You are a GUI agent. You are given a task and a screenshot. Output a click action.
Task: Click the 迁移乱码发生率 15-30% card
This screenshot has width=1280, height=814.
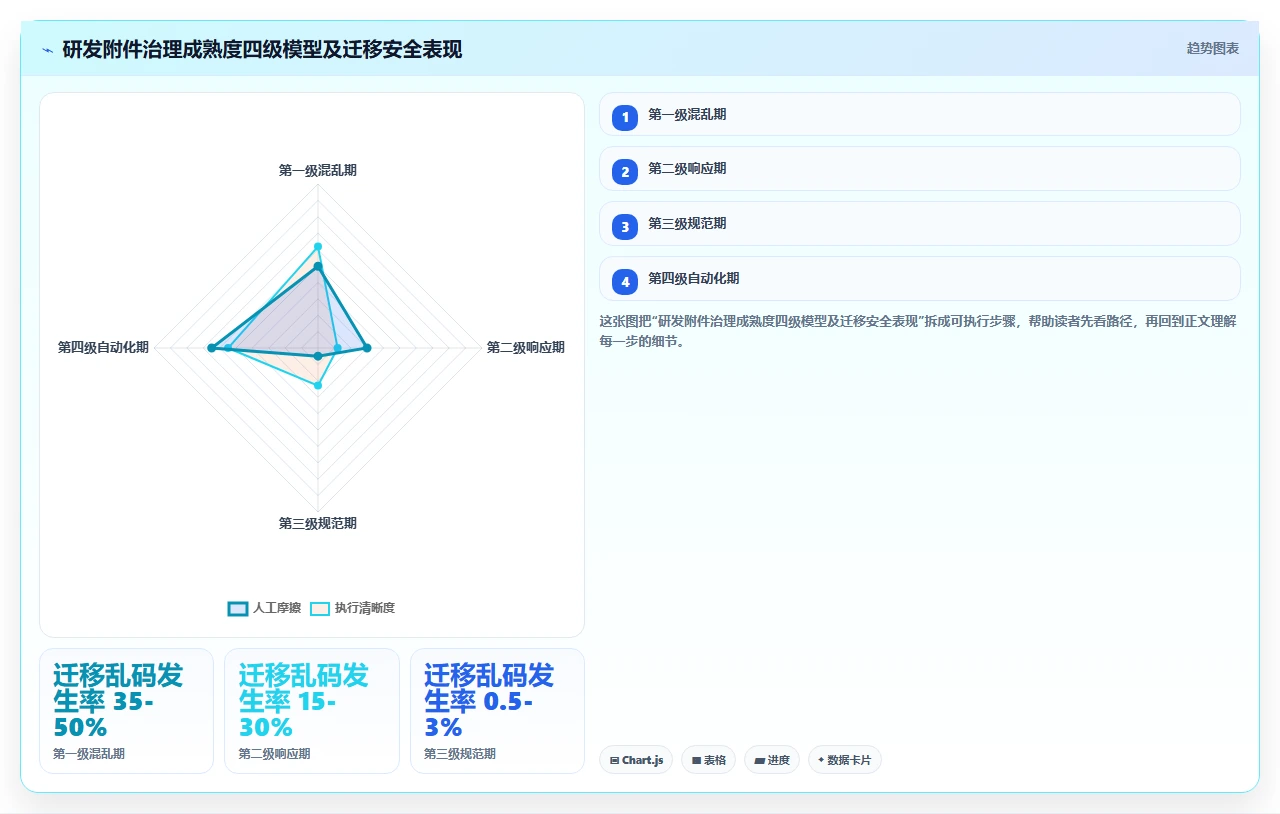click(x=312, y=711)
